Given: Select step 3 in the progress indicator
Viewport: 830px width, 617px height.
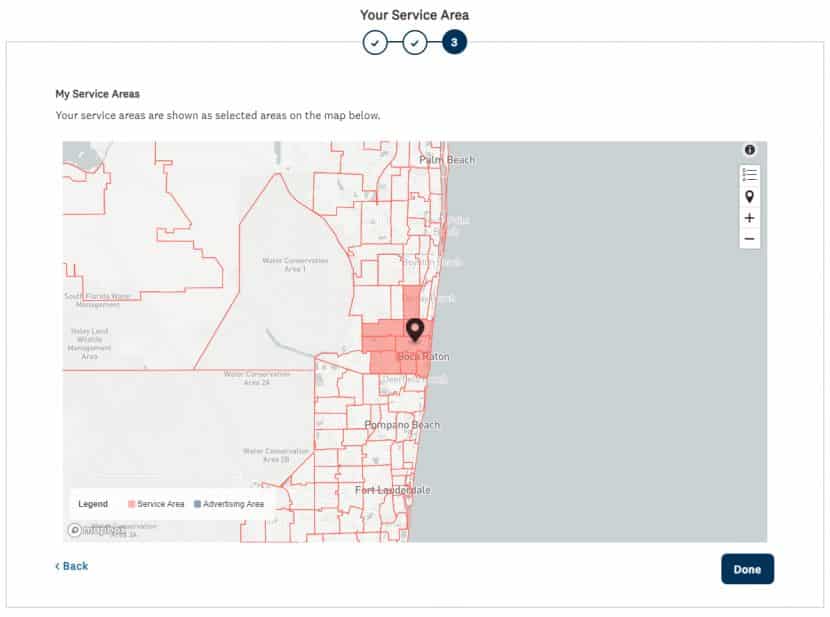Looking at the screenshot, I should 454,43.
